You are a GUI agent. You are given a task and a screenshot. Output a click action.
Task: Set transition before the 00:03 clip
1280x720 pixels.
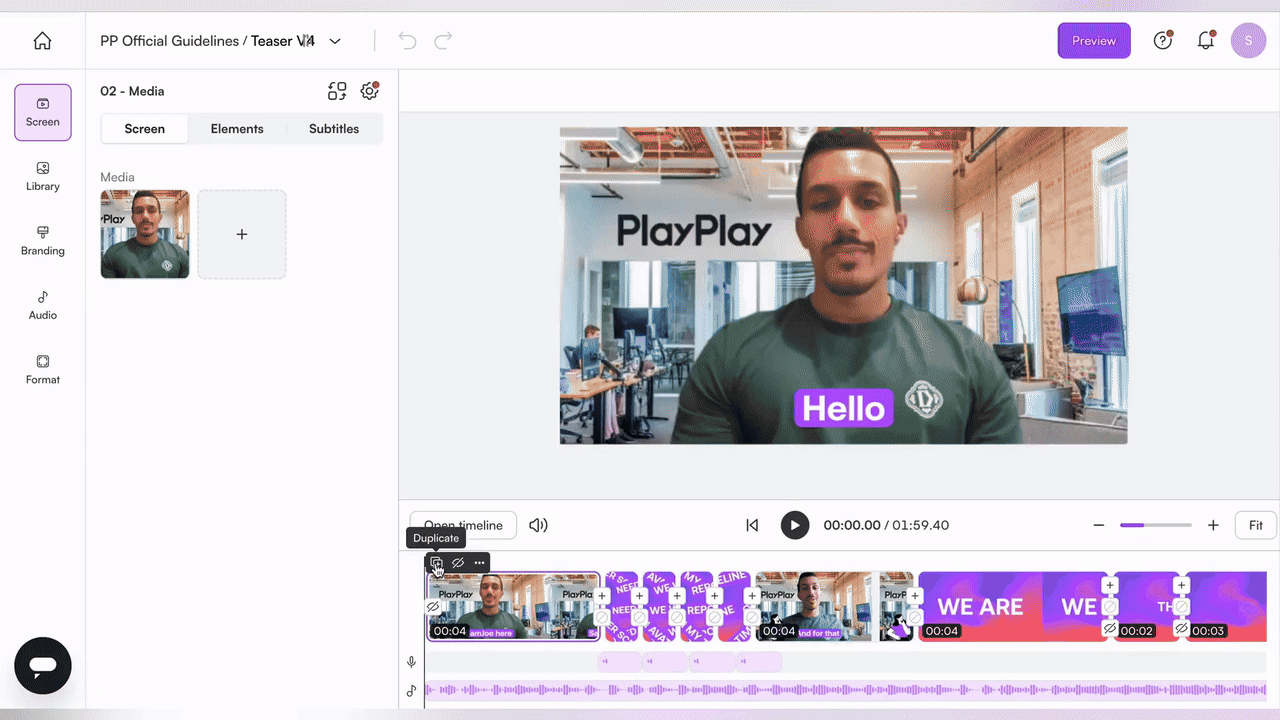click(x=1181, y=607)
